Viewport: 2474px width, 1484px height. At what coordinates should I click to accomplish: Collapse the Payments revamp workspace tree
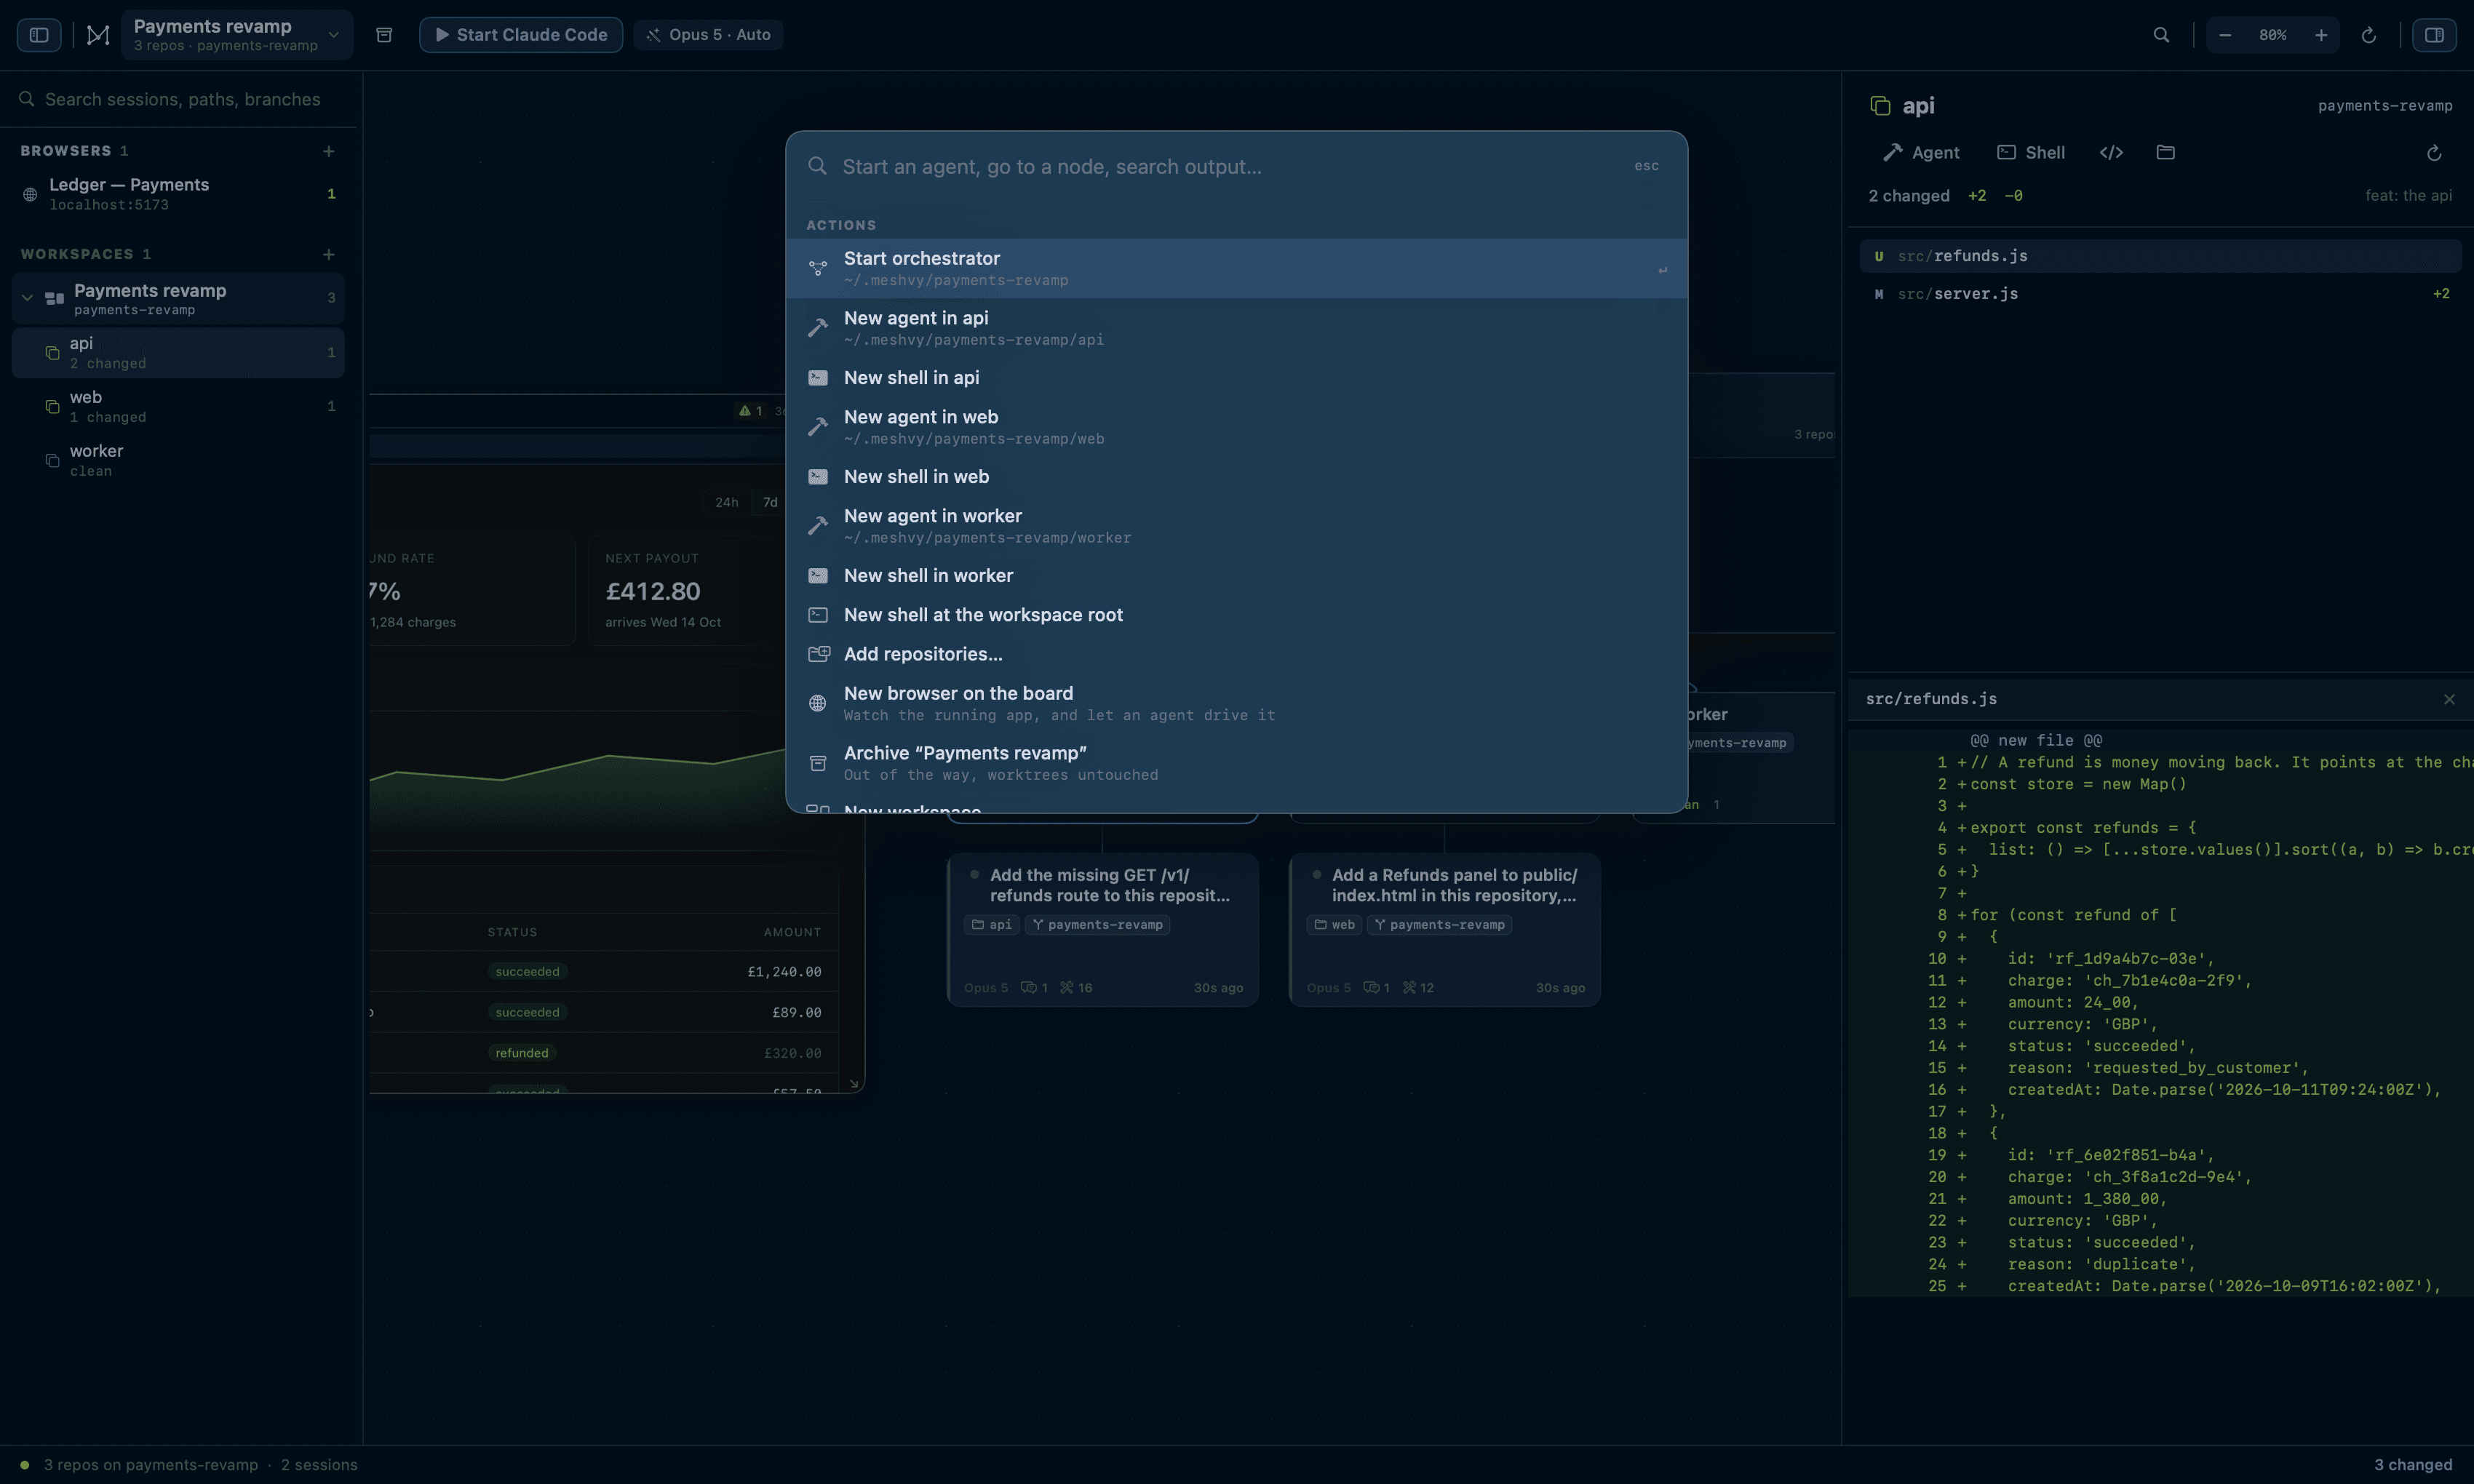pos(28,298)
